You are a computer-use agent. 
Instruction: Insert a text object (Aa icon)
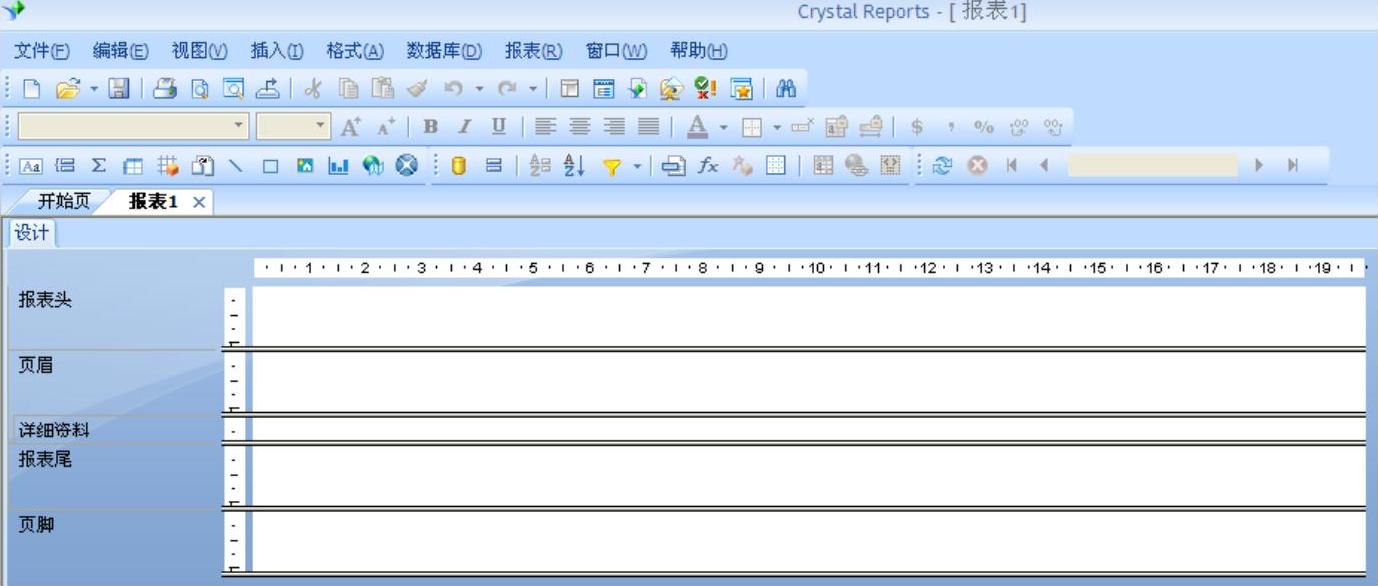[x=32, y=166]
